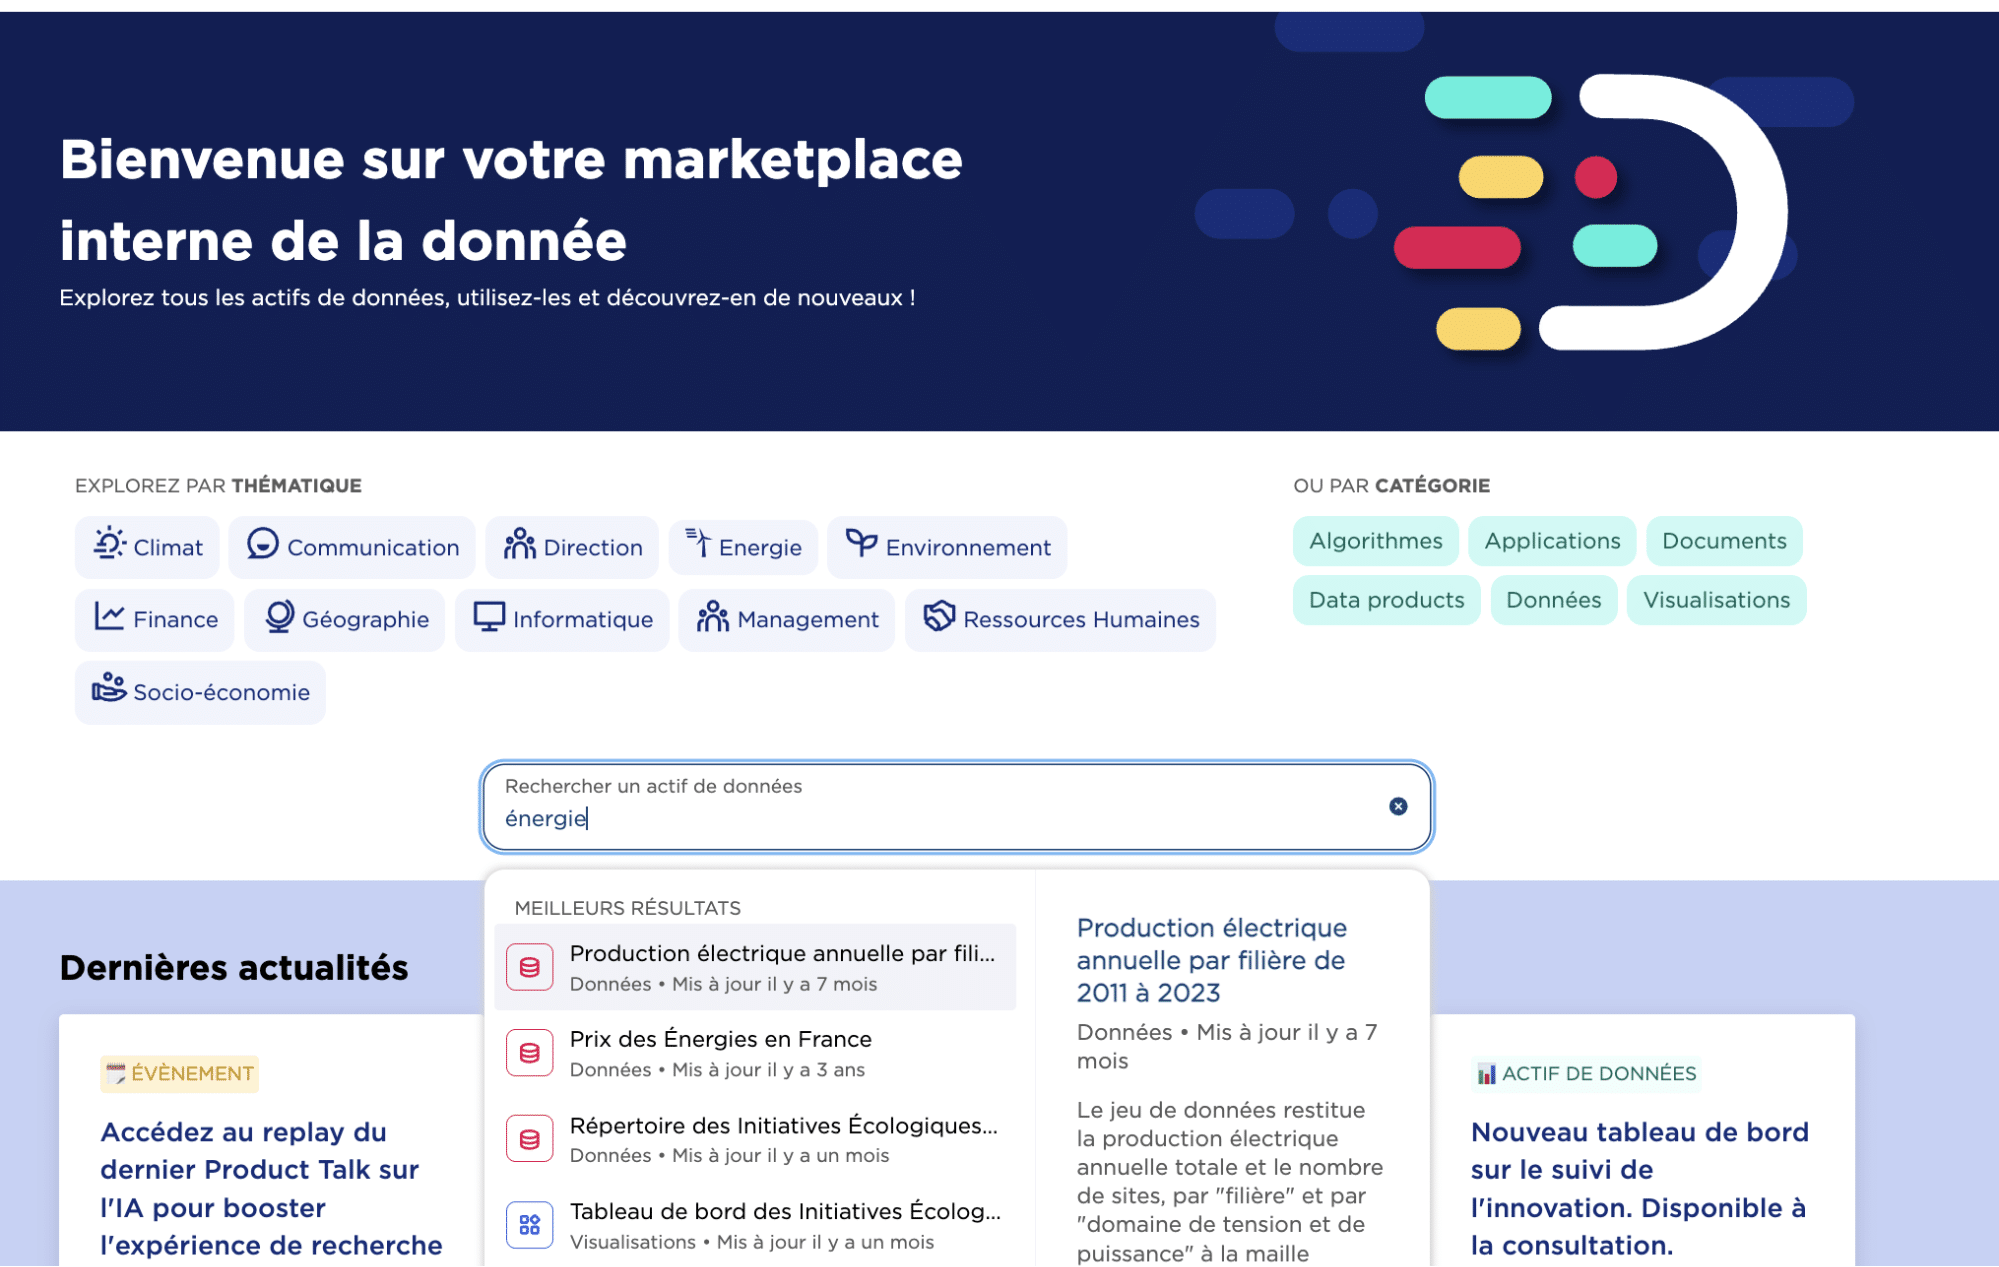Open Production électrique annuelle preview title link
1999x1267 pixels.
coord(1211,960)
